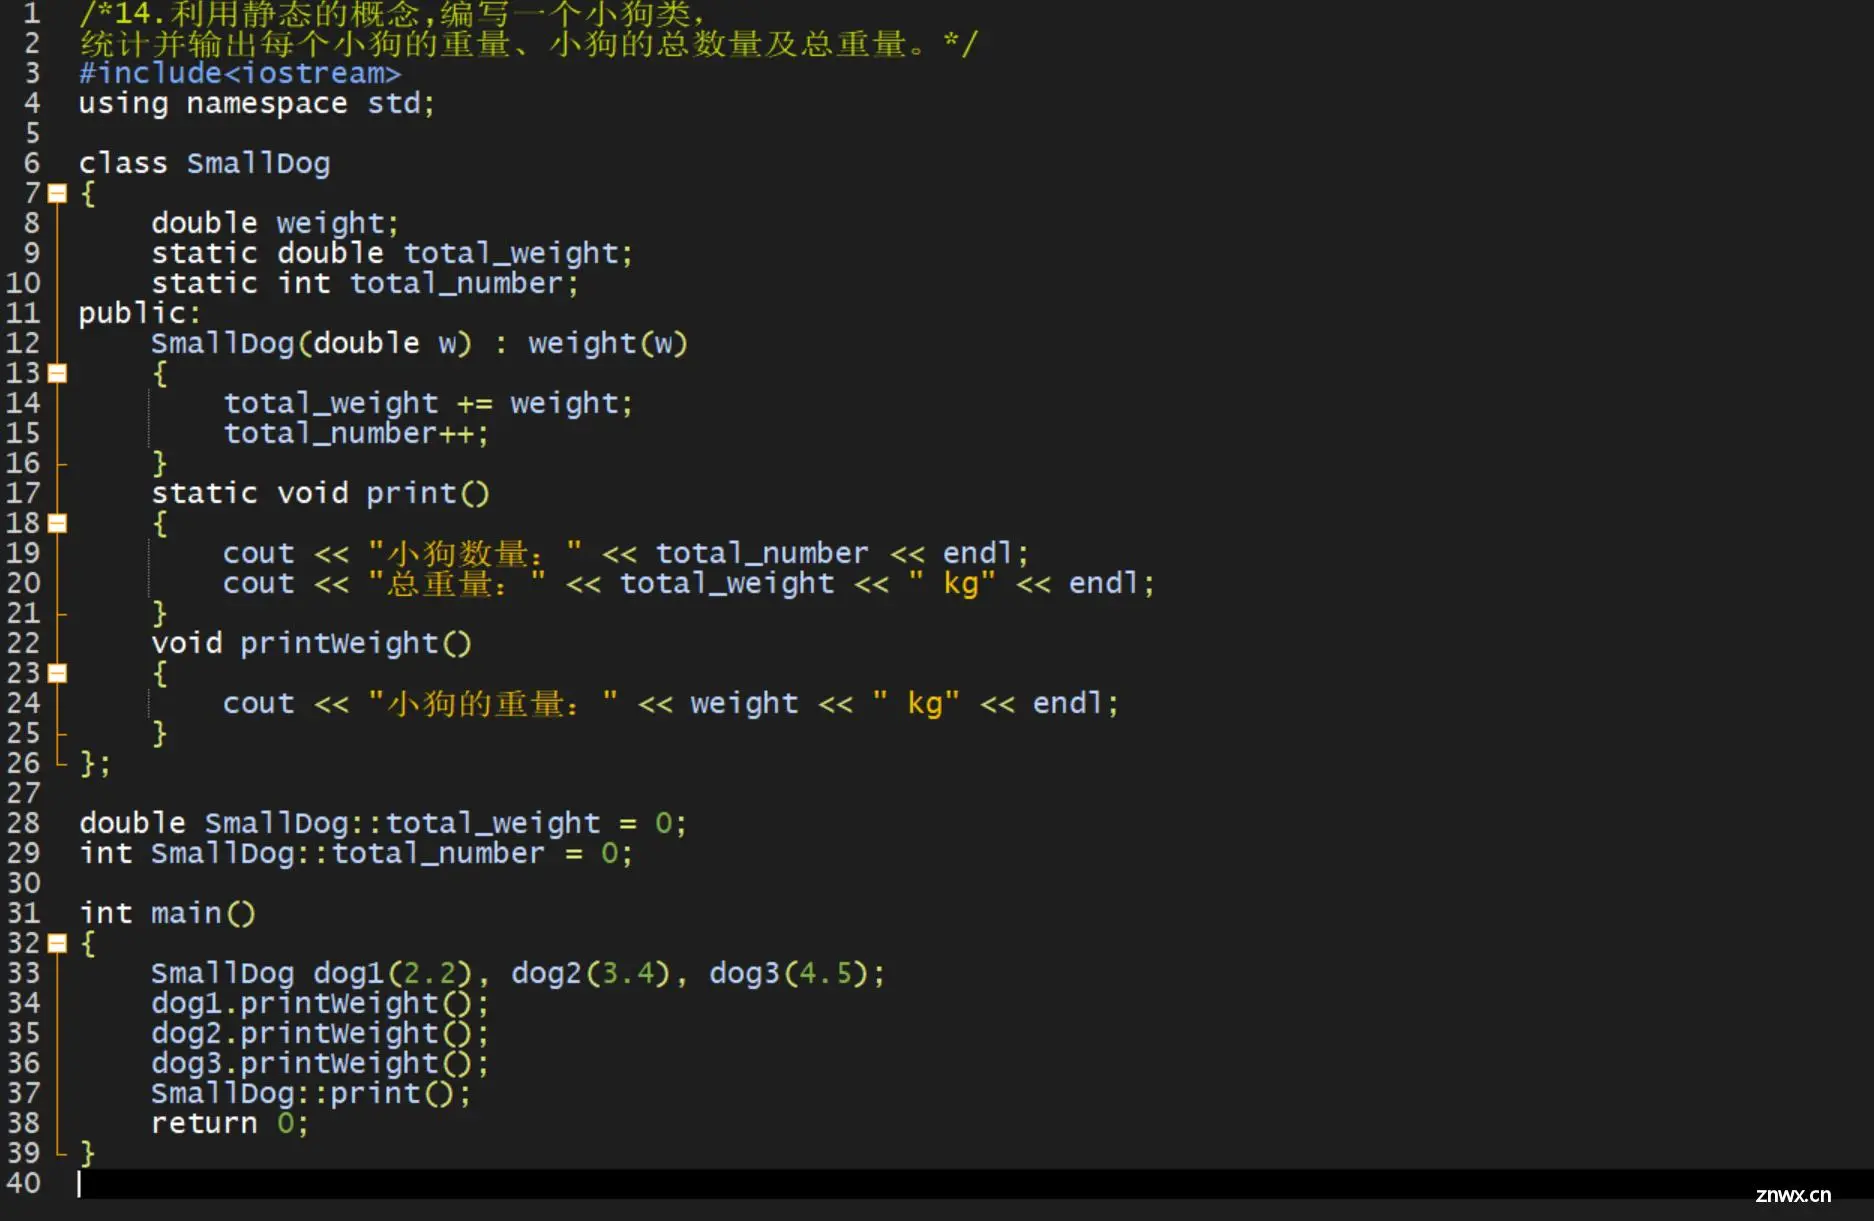
Task: Click 'static int total_number;' declaration
Action: click(x=365, y=283)
